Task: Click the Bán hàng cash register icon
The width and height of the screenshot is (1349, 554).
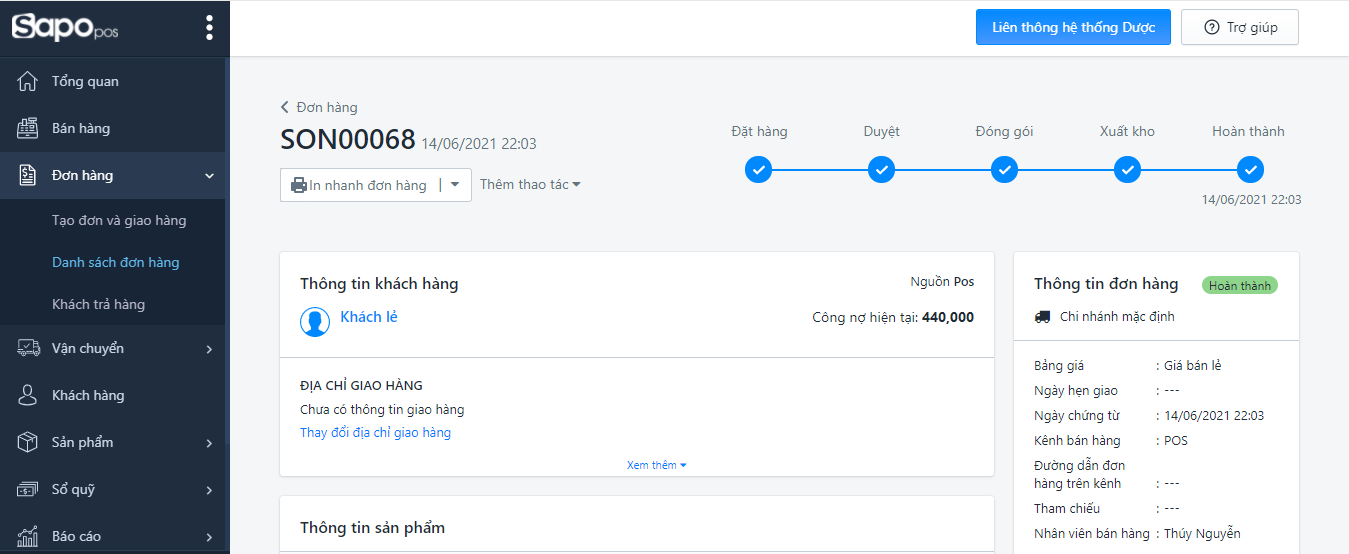Action: (28, 128)
